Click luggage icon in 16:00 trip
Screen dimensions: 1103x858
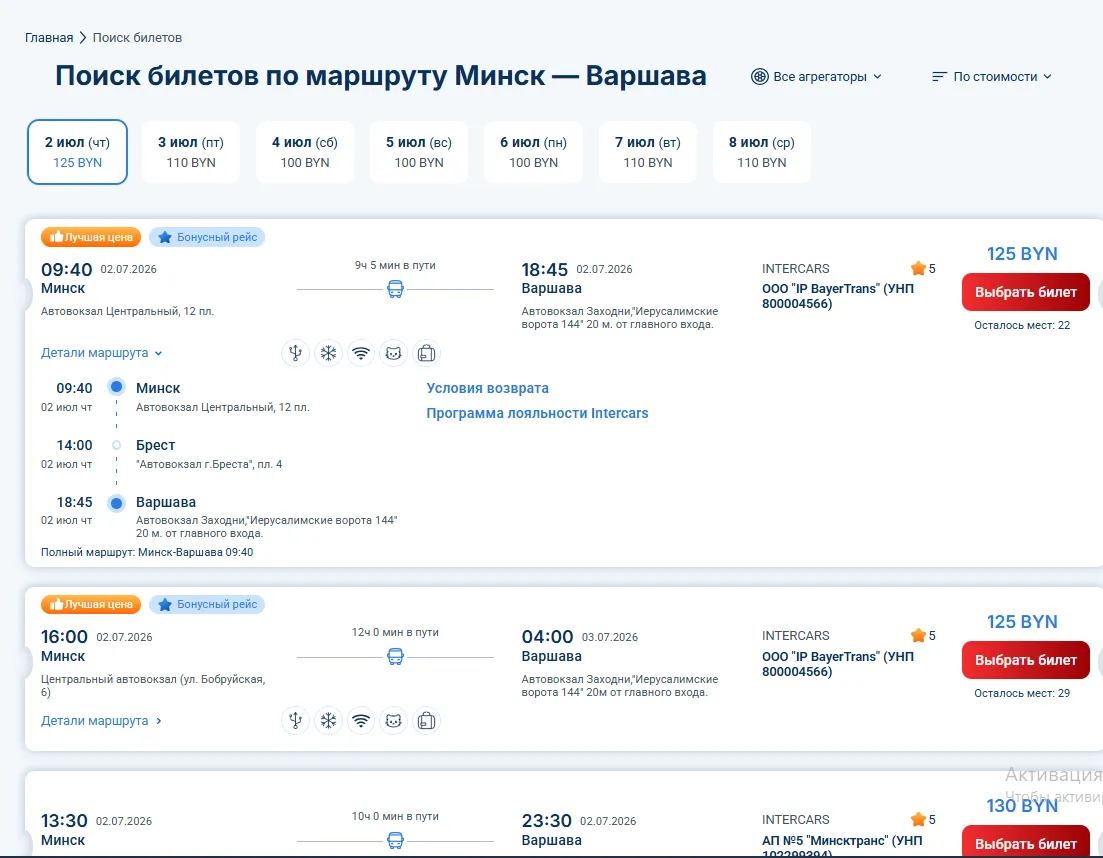click(x=426, y=721)
